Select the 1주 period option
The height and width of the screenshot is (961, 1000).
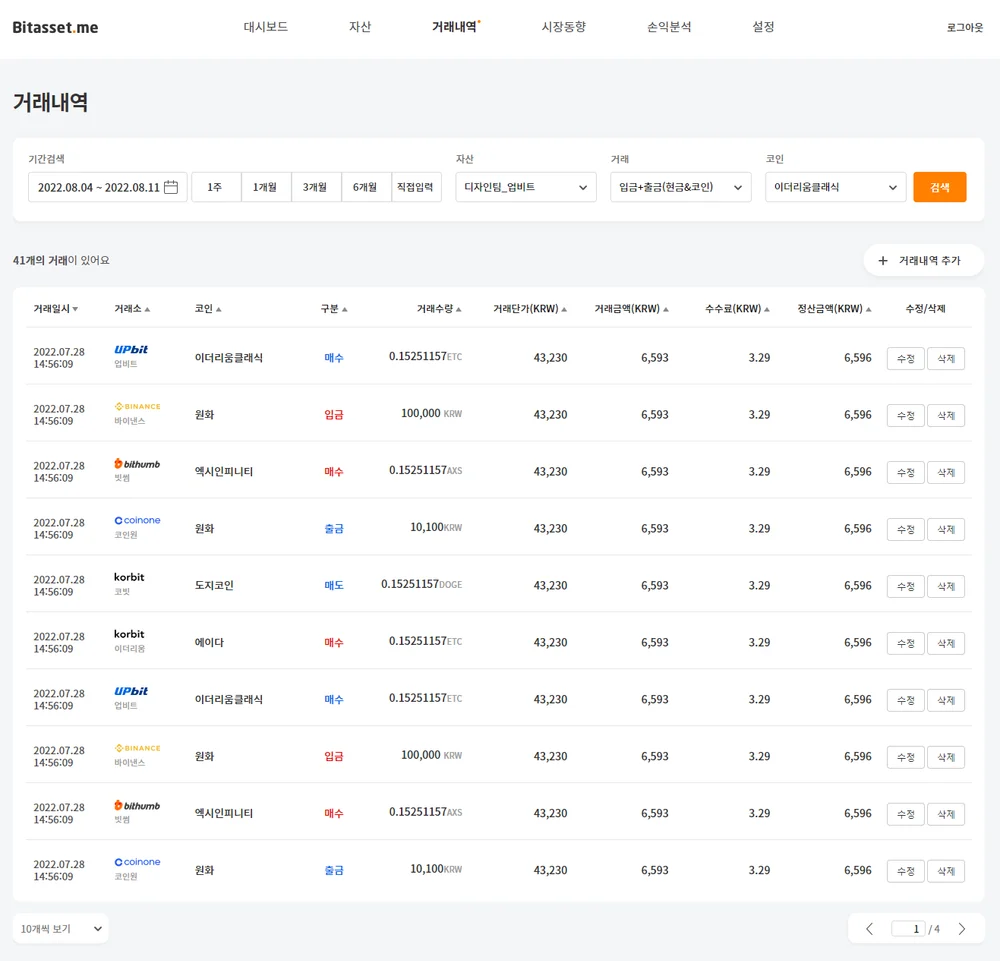pyautogui.click(x=215, y=187)
